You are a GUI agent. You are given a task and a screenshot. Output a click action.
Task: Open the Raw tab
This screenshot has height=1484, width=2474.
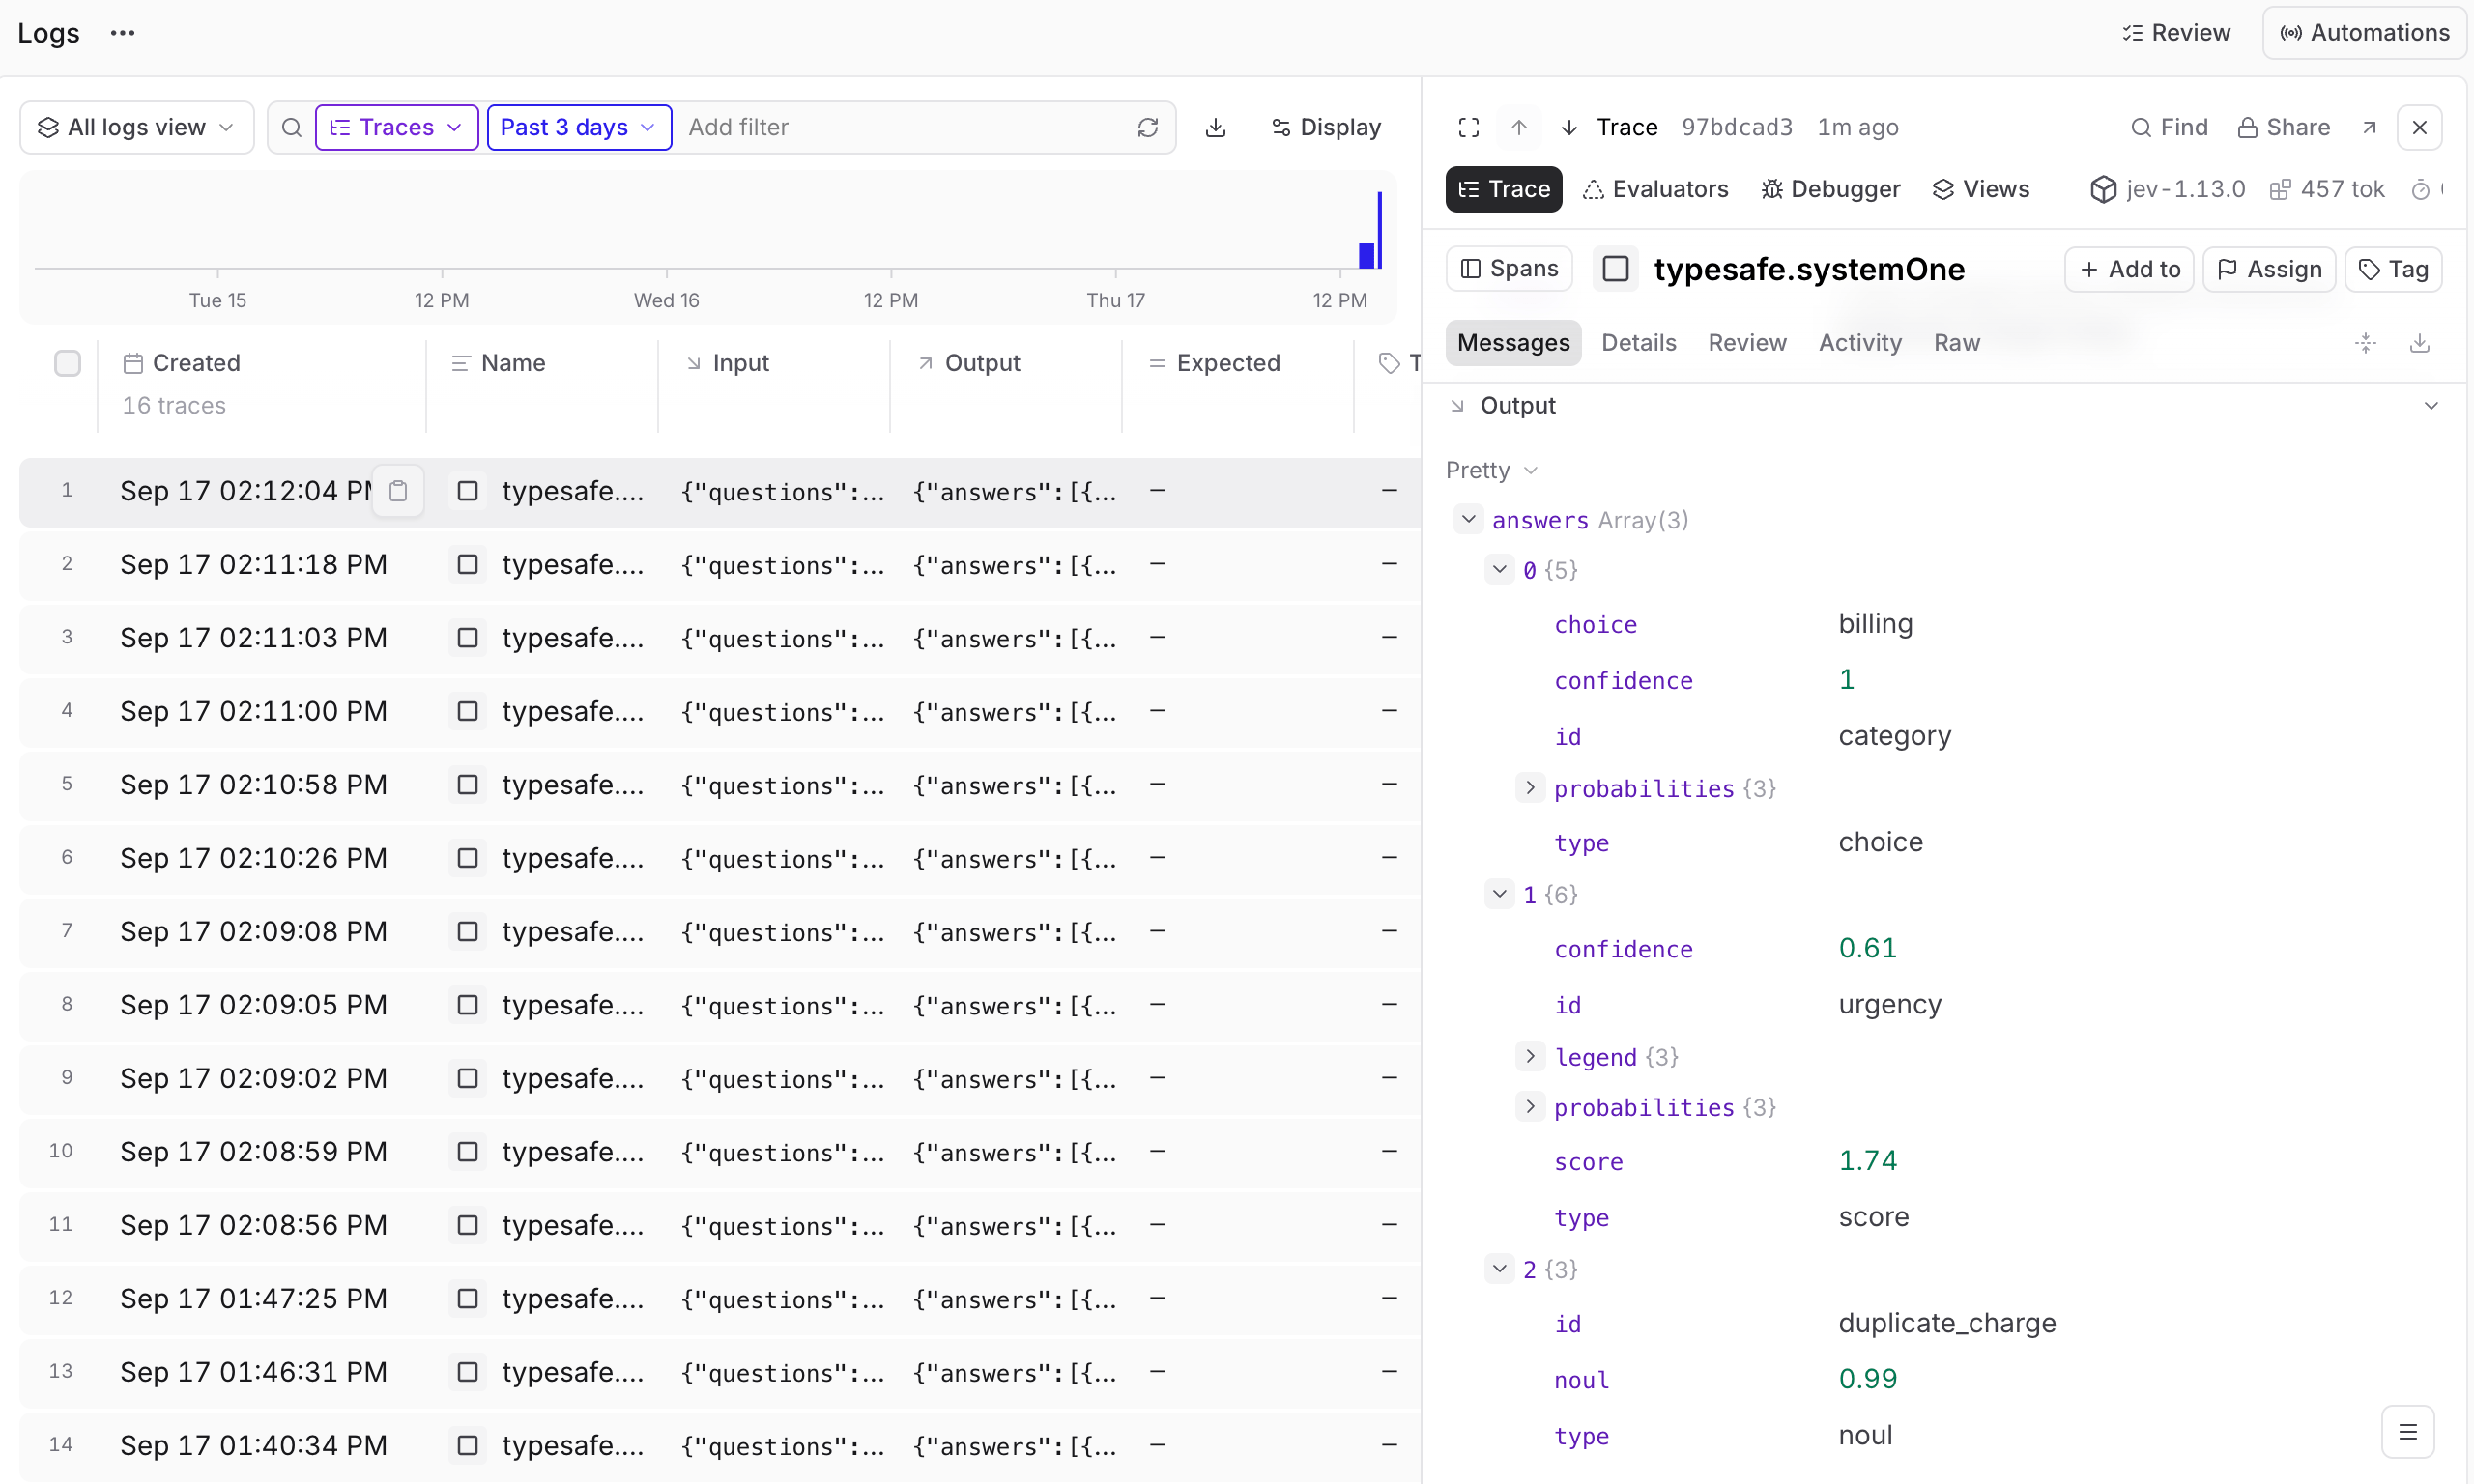[x=1957, y=343]
